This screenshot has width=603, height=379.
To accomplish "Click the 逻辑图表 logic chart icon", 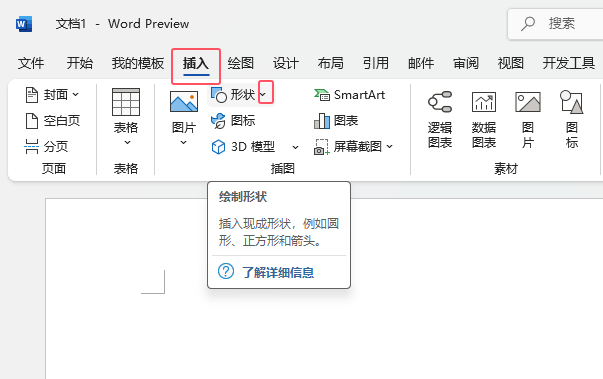I will coord(440,102).
